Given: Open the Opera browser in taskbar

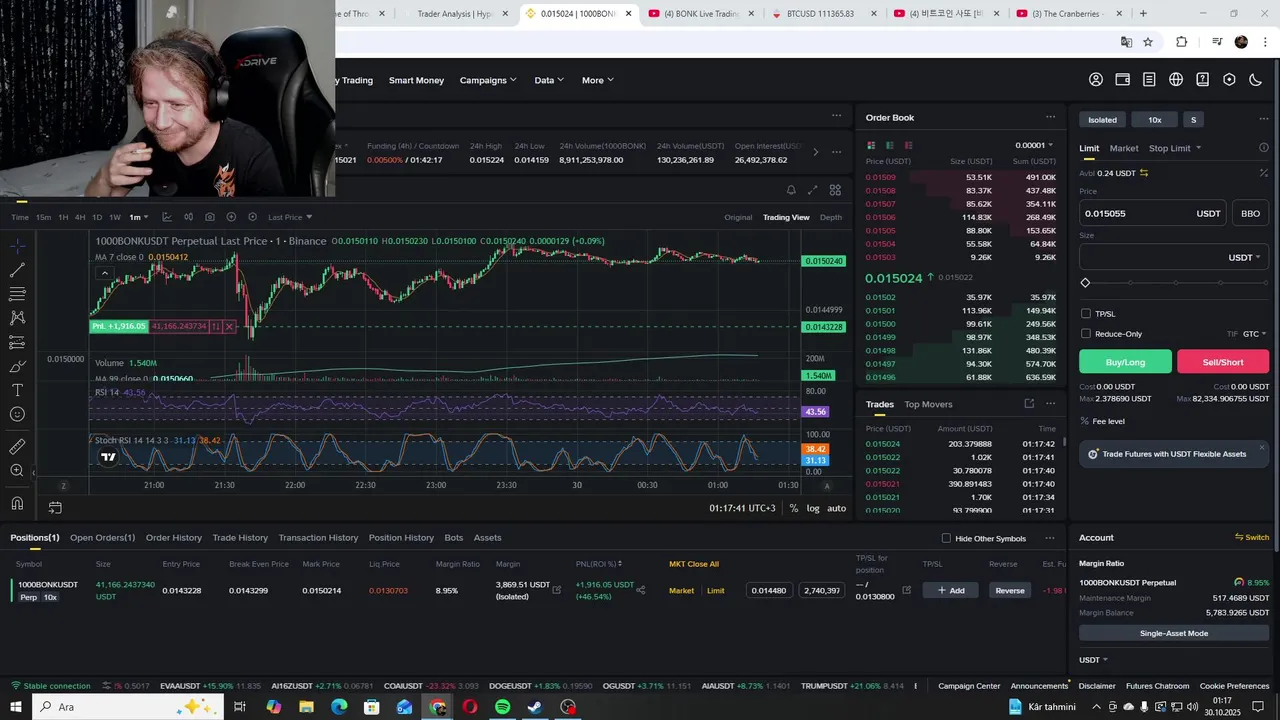Looking at the screenshot, I should [470, 707].
